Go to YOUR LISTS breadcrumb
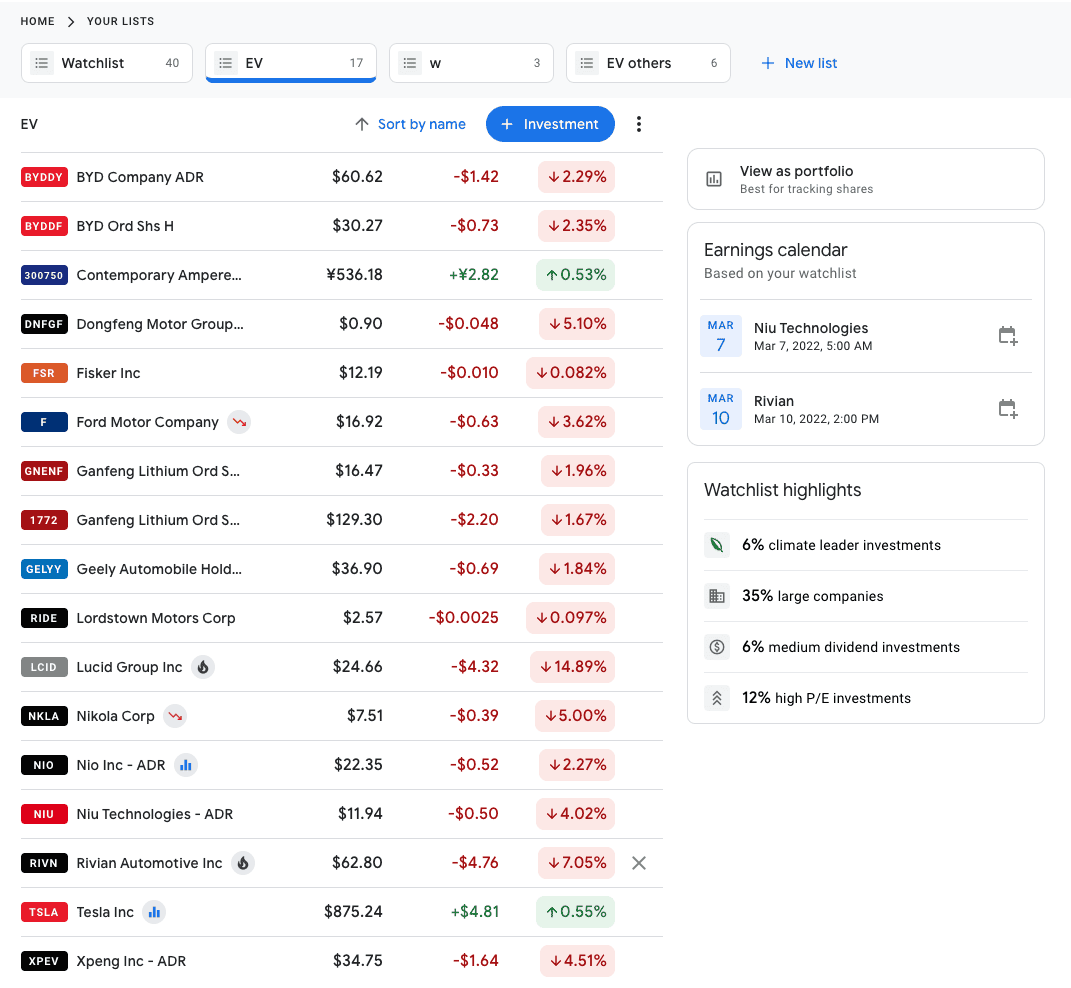 (x=120, y=21)
